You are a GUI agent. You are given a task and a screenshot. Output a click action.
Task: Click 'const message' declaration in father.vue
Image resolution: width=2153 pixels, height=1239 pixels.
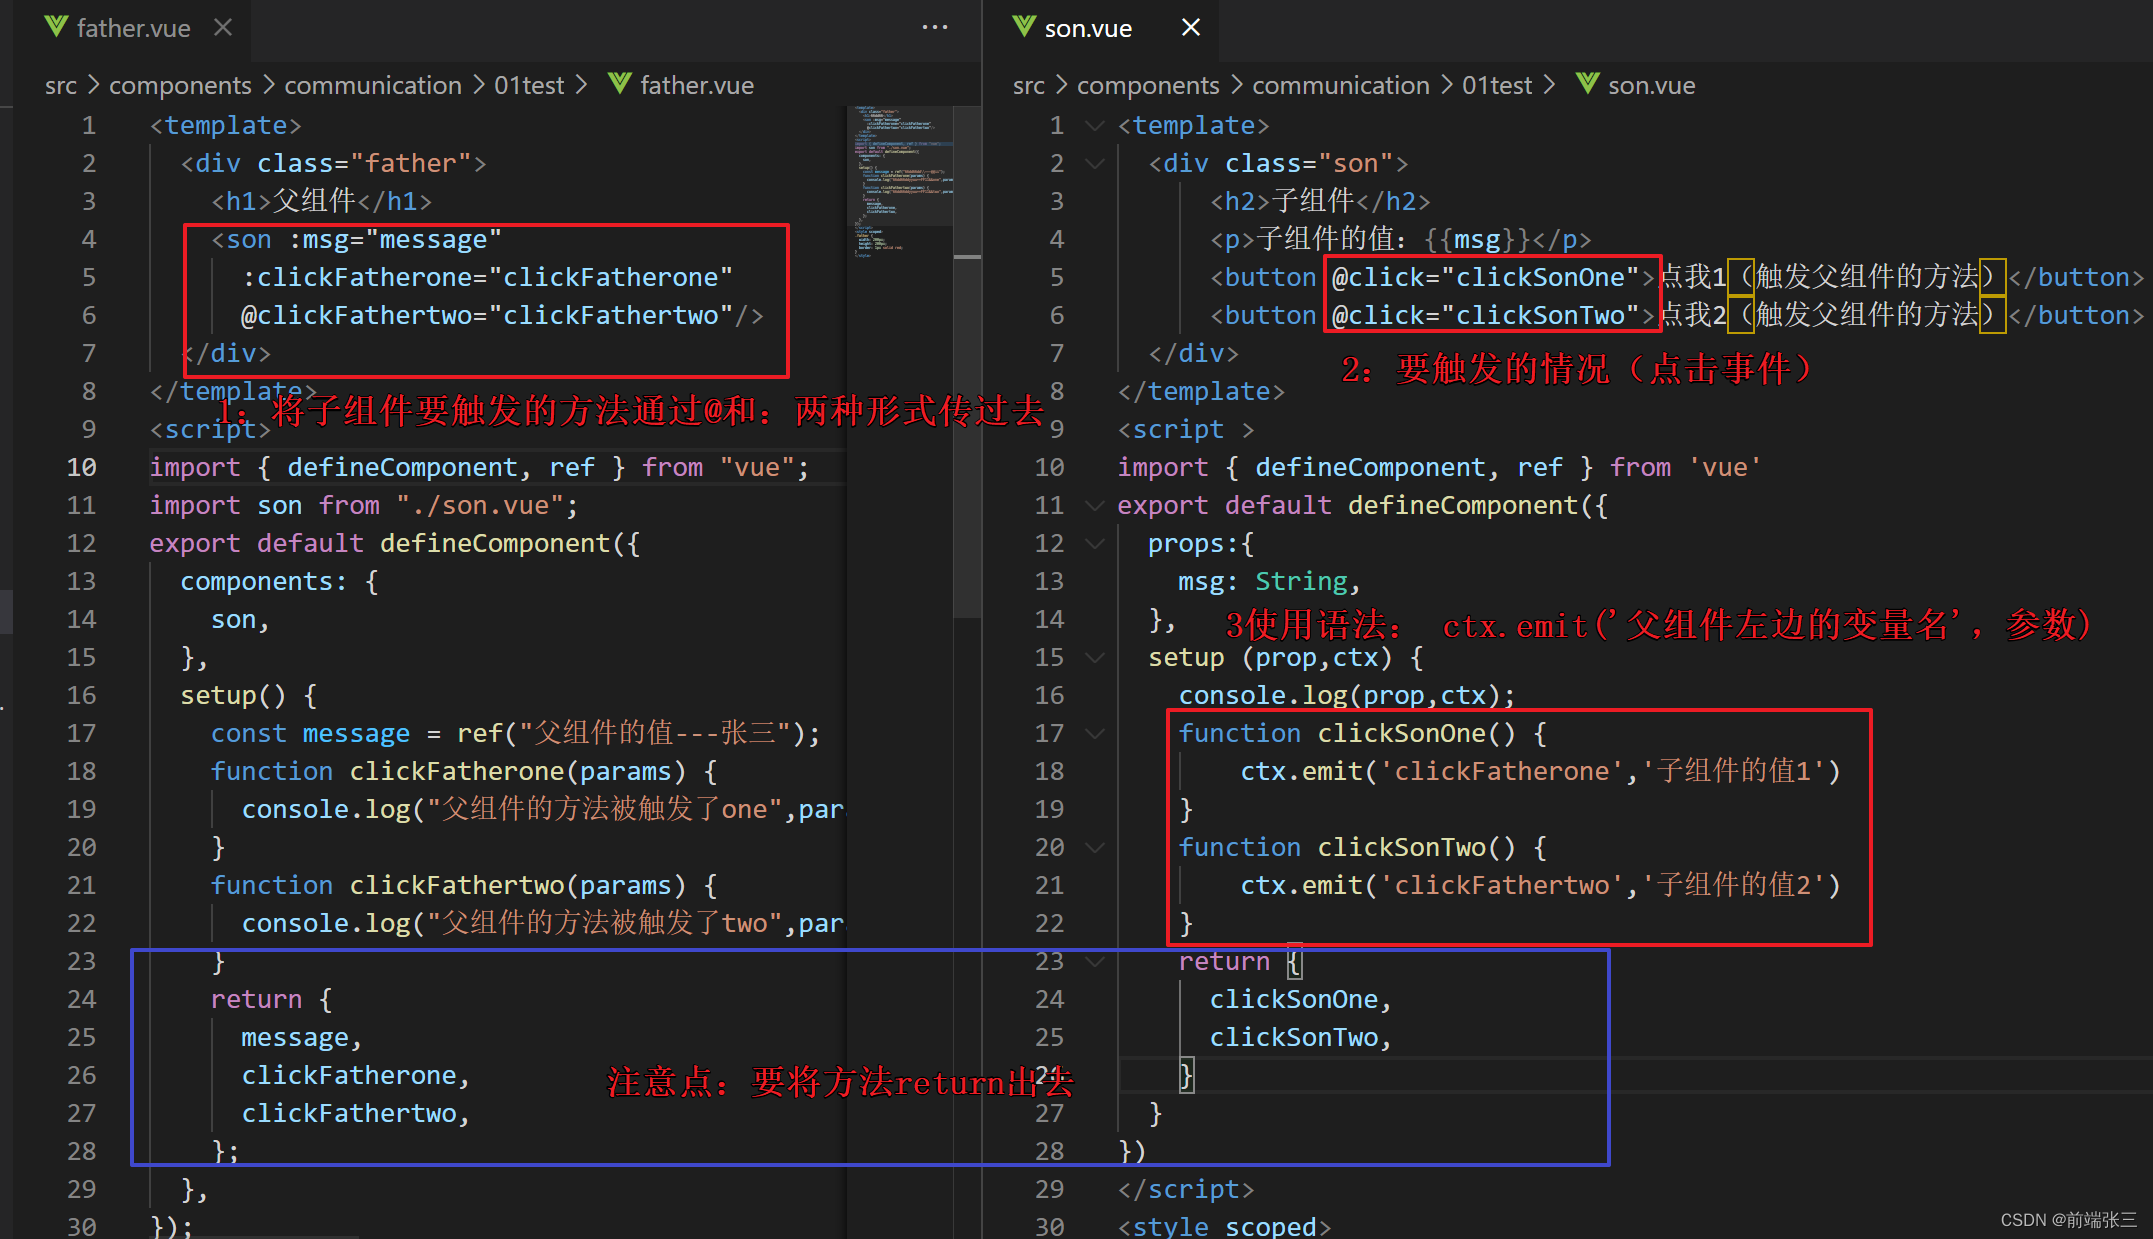pyautogui.click(x=515, y=733)
